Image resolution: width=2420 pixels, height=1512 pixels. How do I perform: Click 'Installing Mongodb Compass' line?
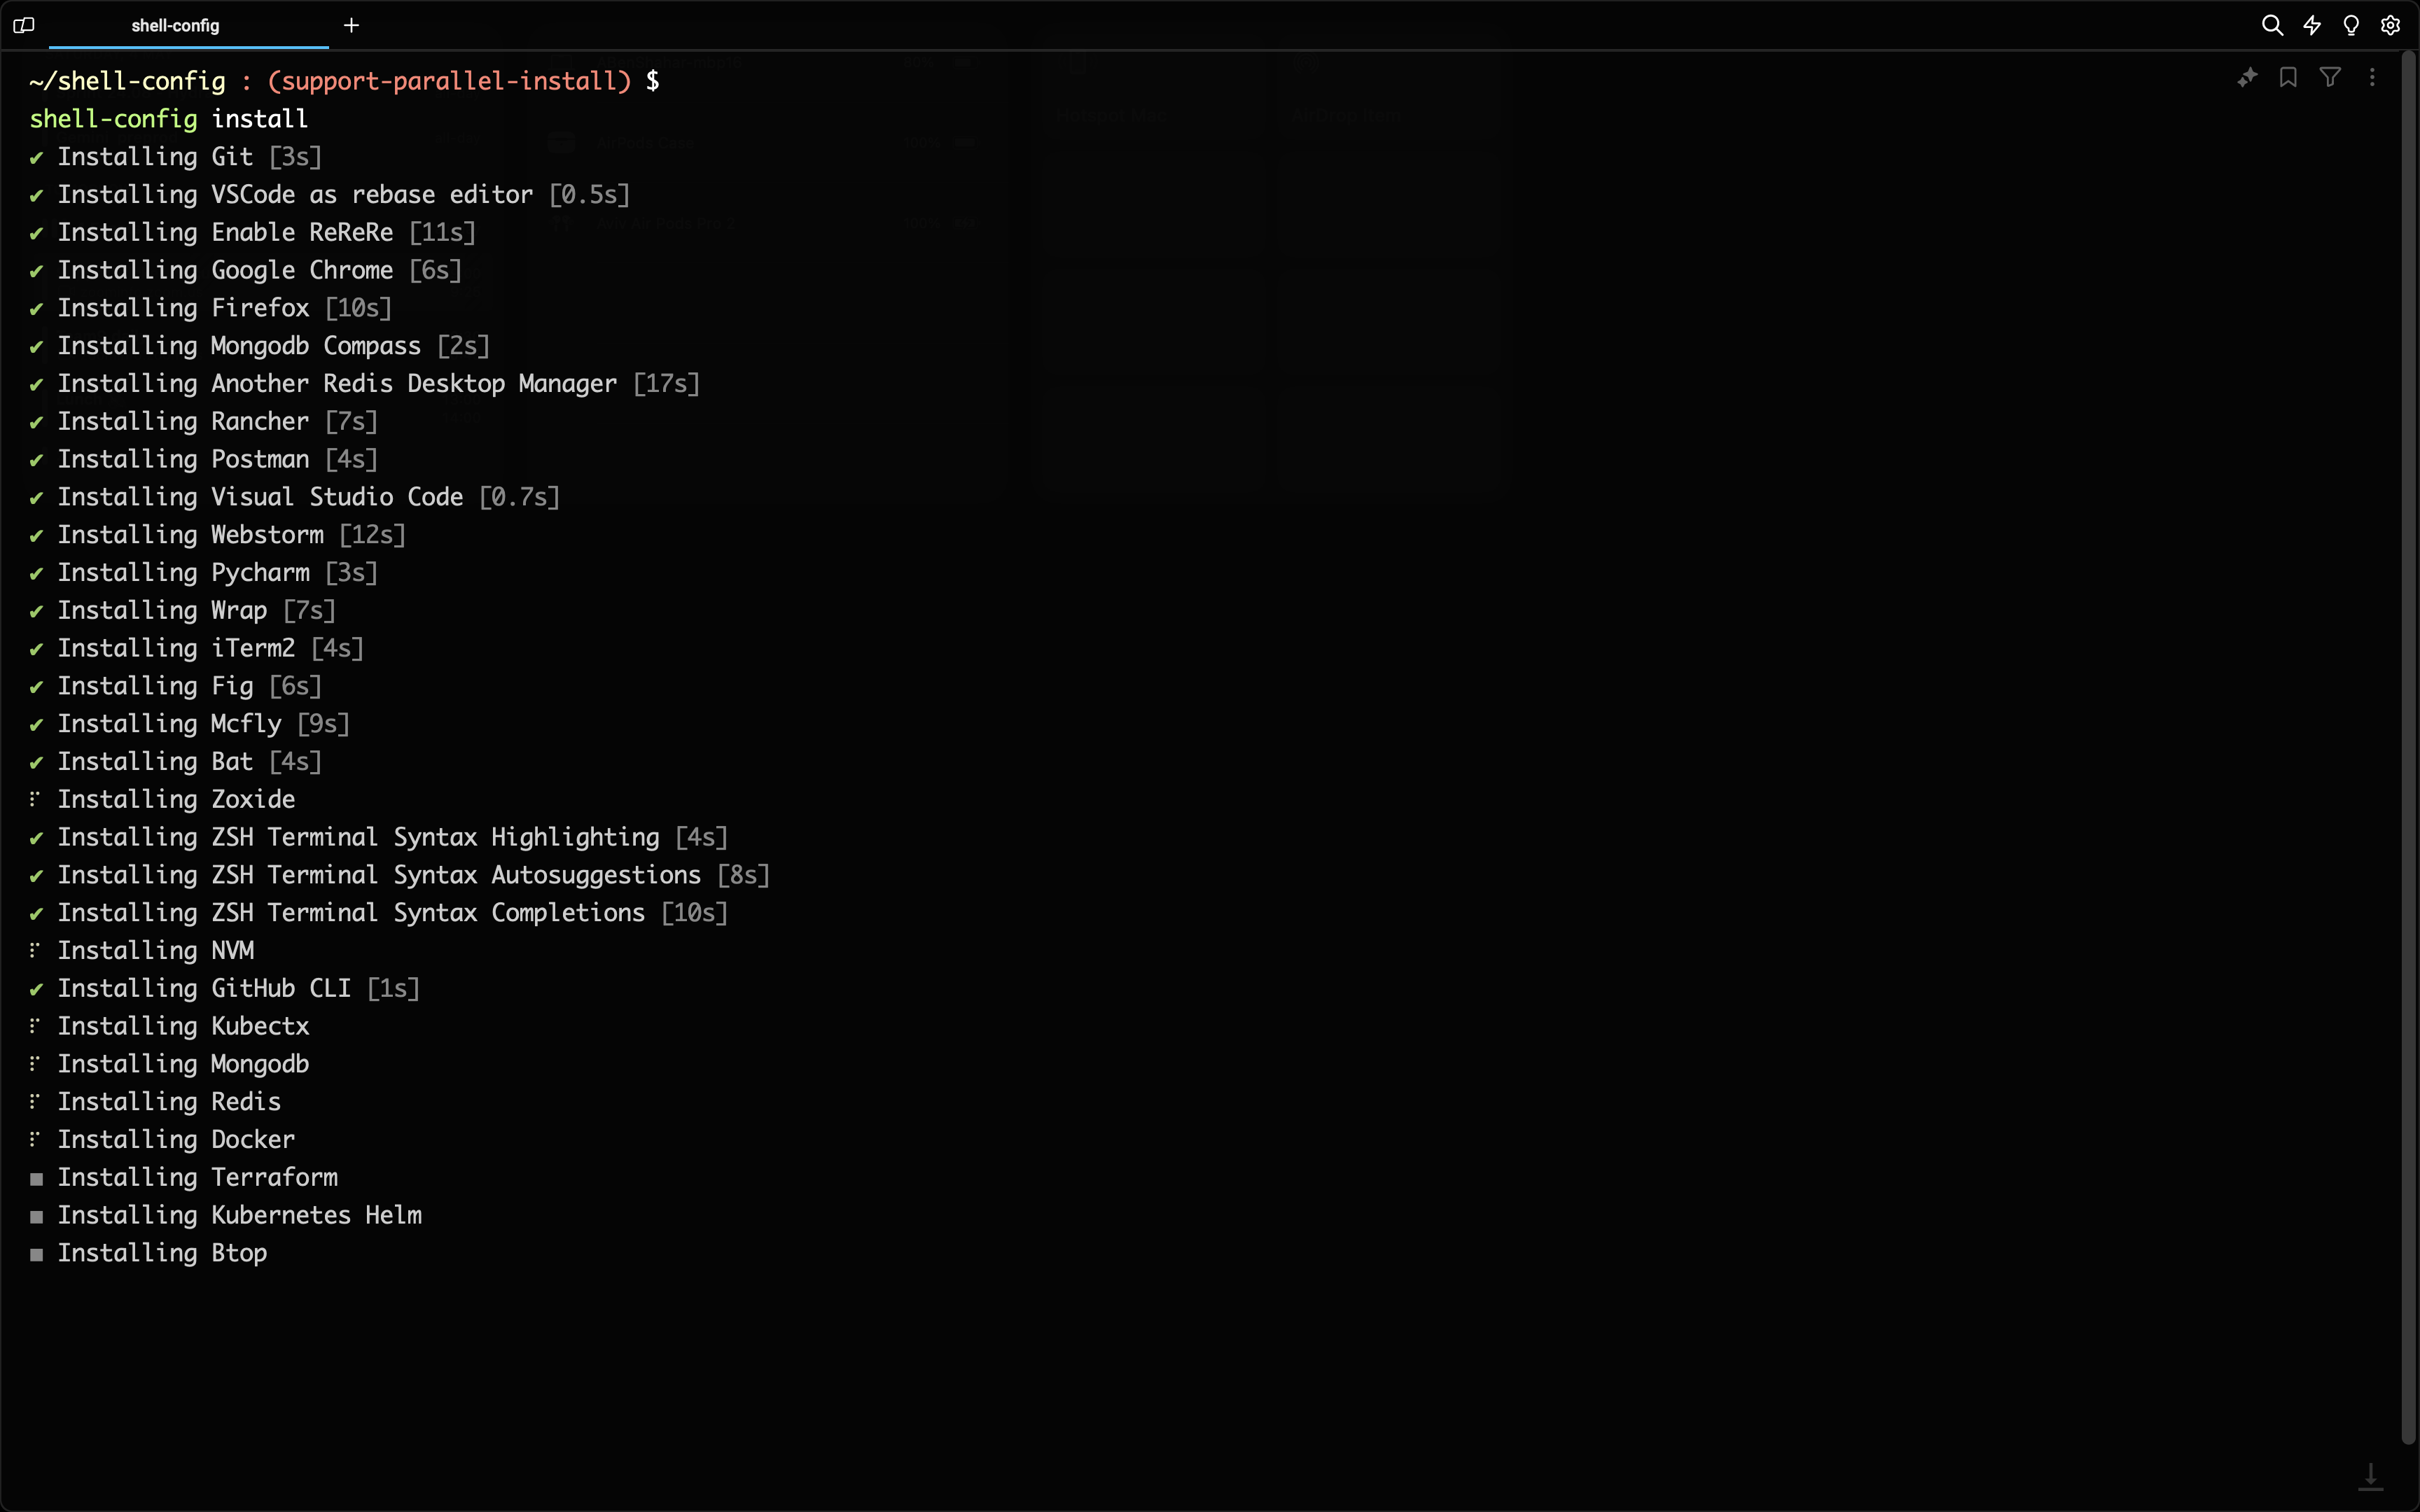pyautogui.click(x=260, y=346)
